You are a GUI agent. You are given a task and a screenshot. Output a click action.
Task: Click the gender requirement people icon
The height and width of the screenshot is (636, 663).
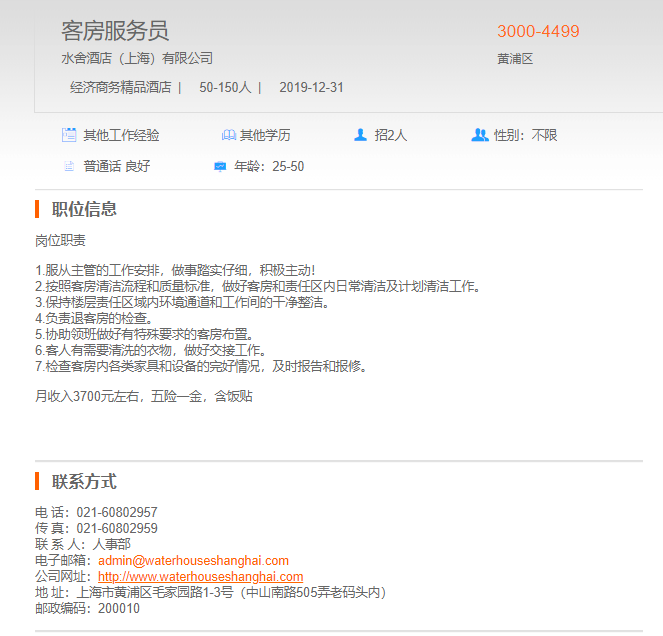click(x=479, y=135)
